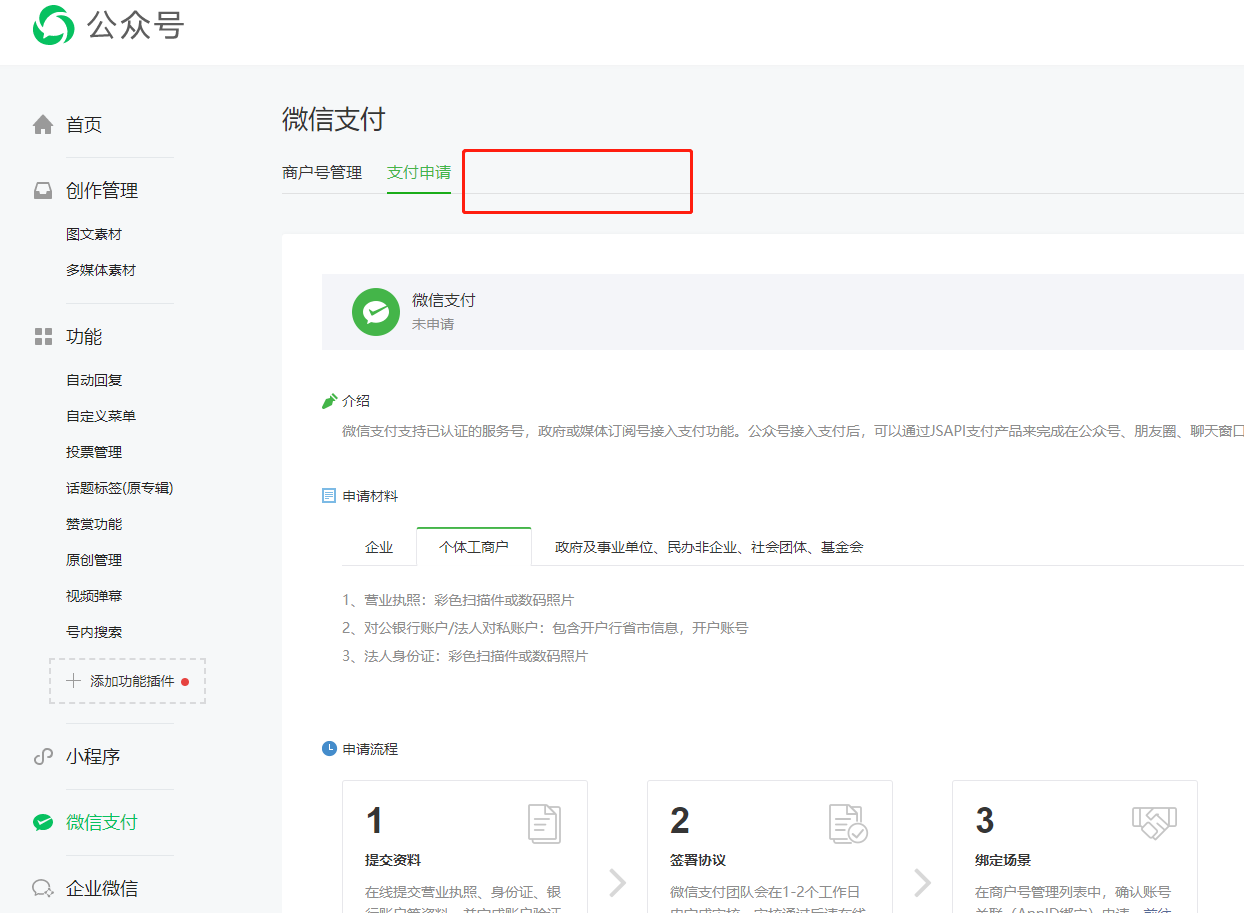Go to 投票管理

[x=94, y=452]
